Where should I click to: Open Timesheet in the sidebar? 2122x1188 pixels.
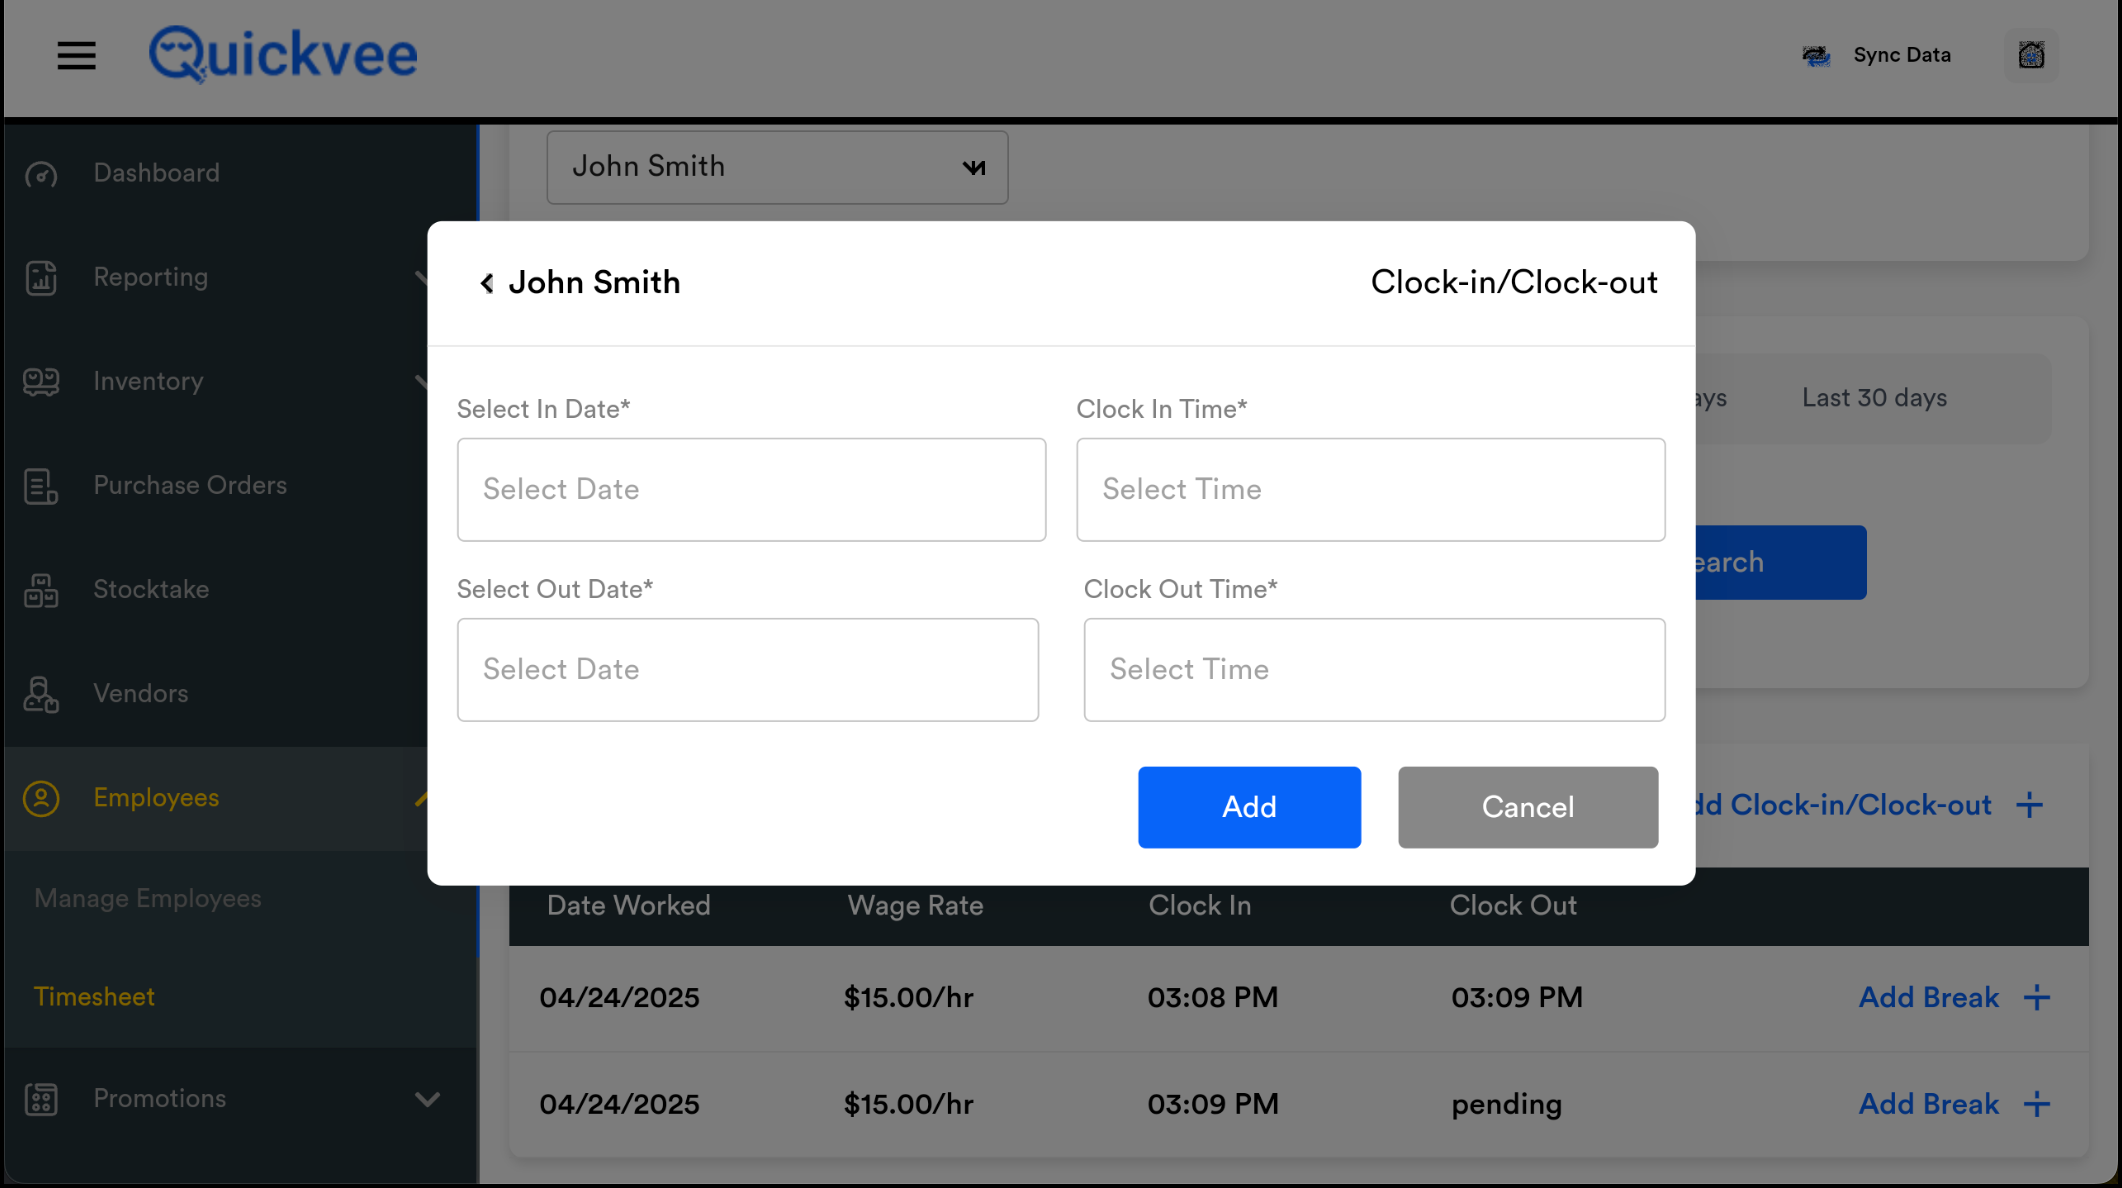(94, 997)
